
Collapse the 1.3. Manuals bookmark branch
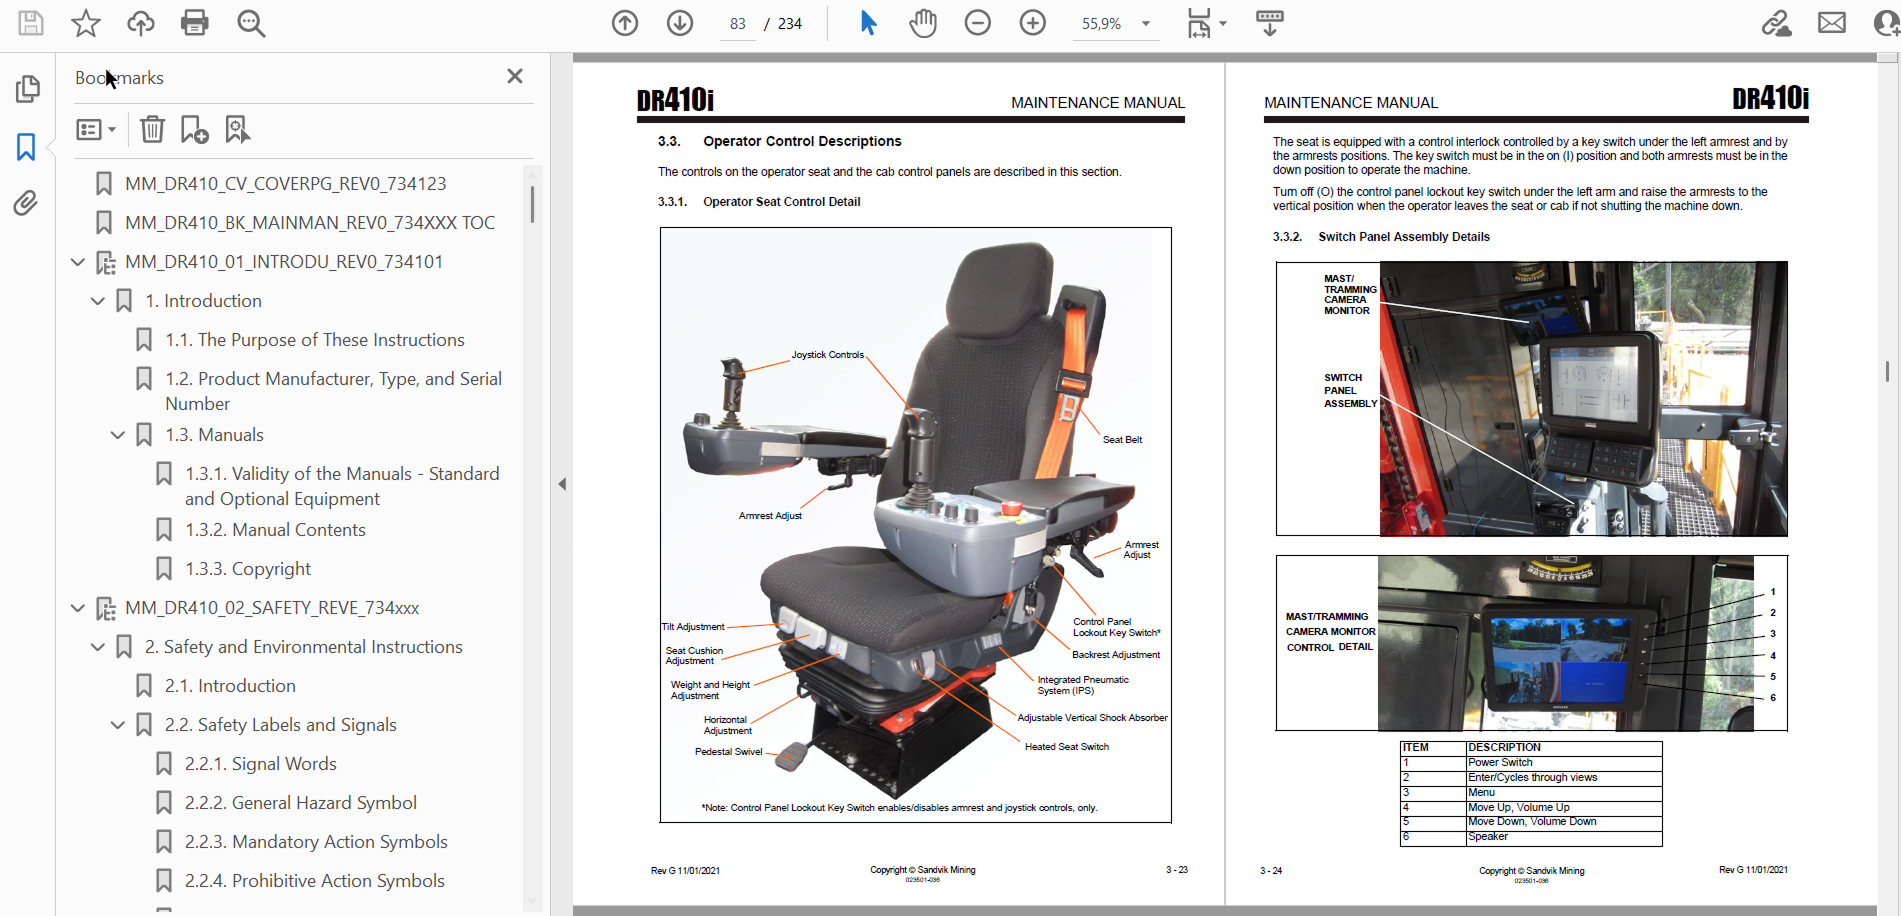coord(118,435)
